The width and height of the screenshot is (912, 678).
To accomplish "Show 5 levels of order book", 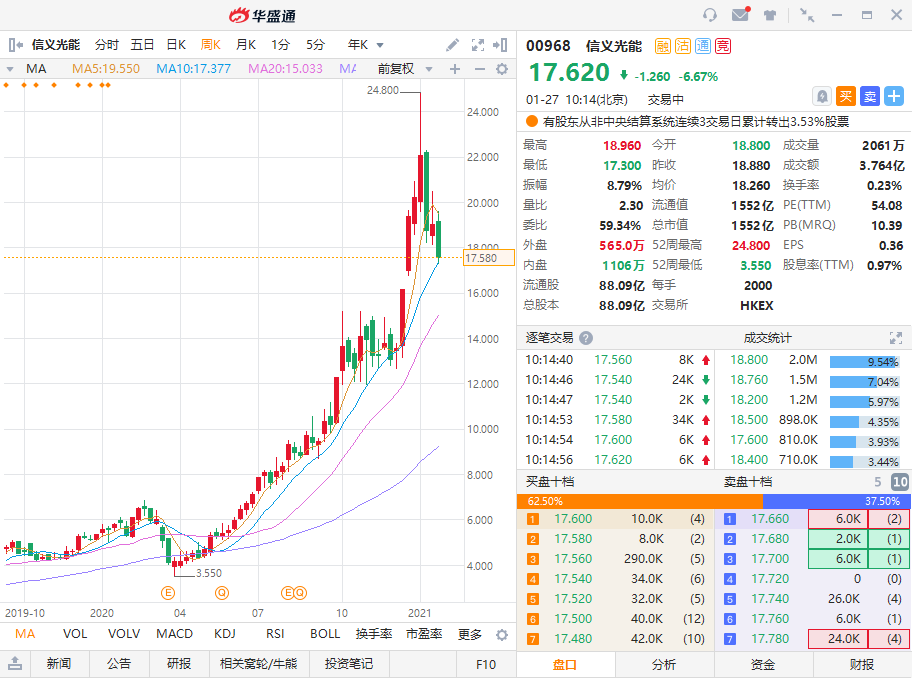I will (x=878, y=481).
